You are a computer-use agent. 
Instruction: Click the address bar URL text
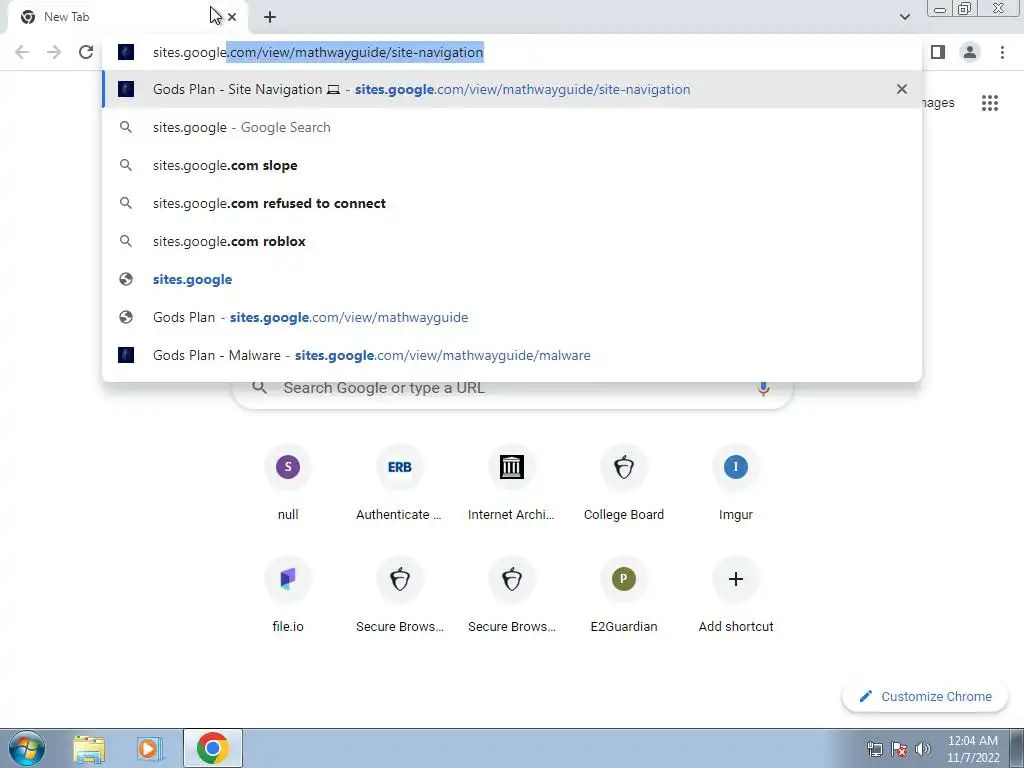click(x=318, y=52)
